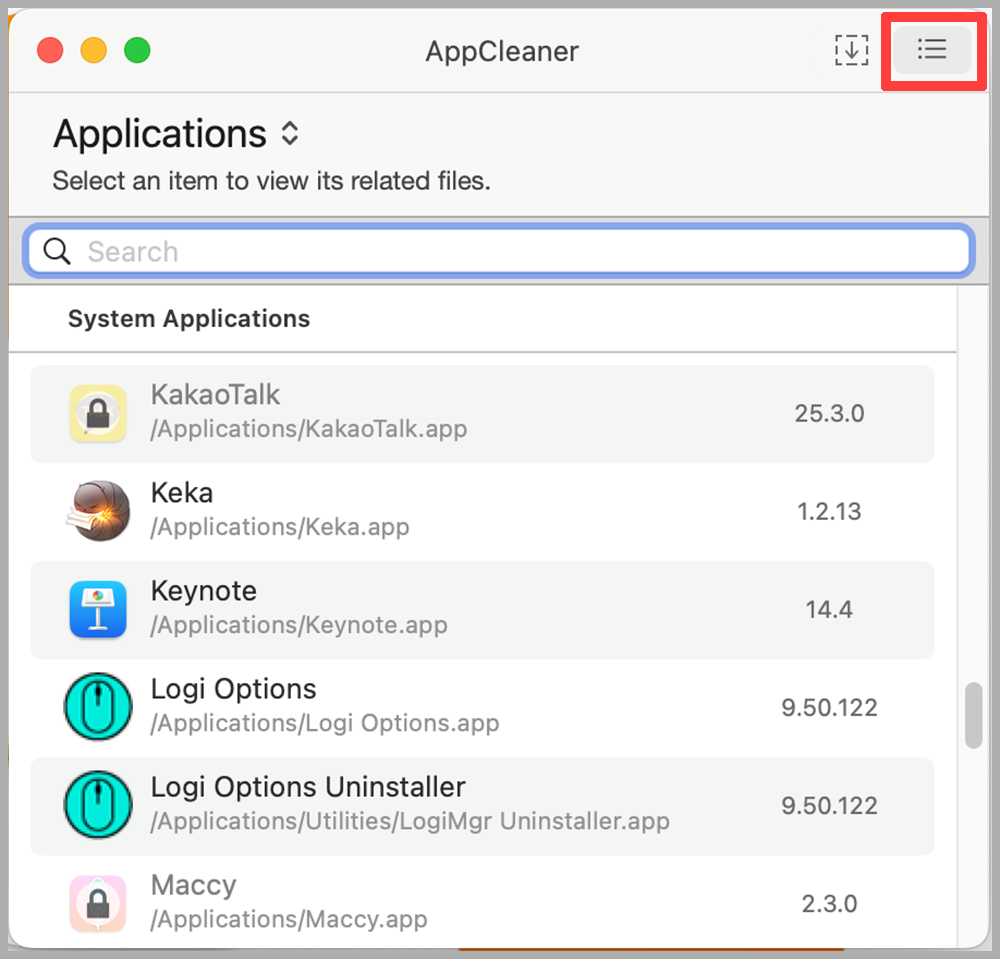Open the application list view button
This screenshot has width=1000, height=959.
(932, 50)
